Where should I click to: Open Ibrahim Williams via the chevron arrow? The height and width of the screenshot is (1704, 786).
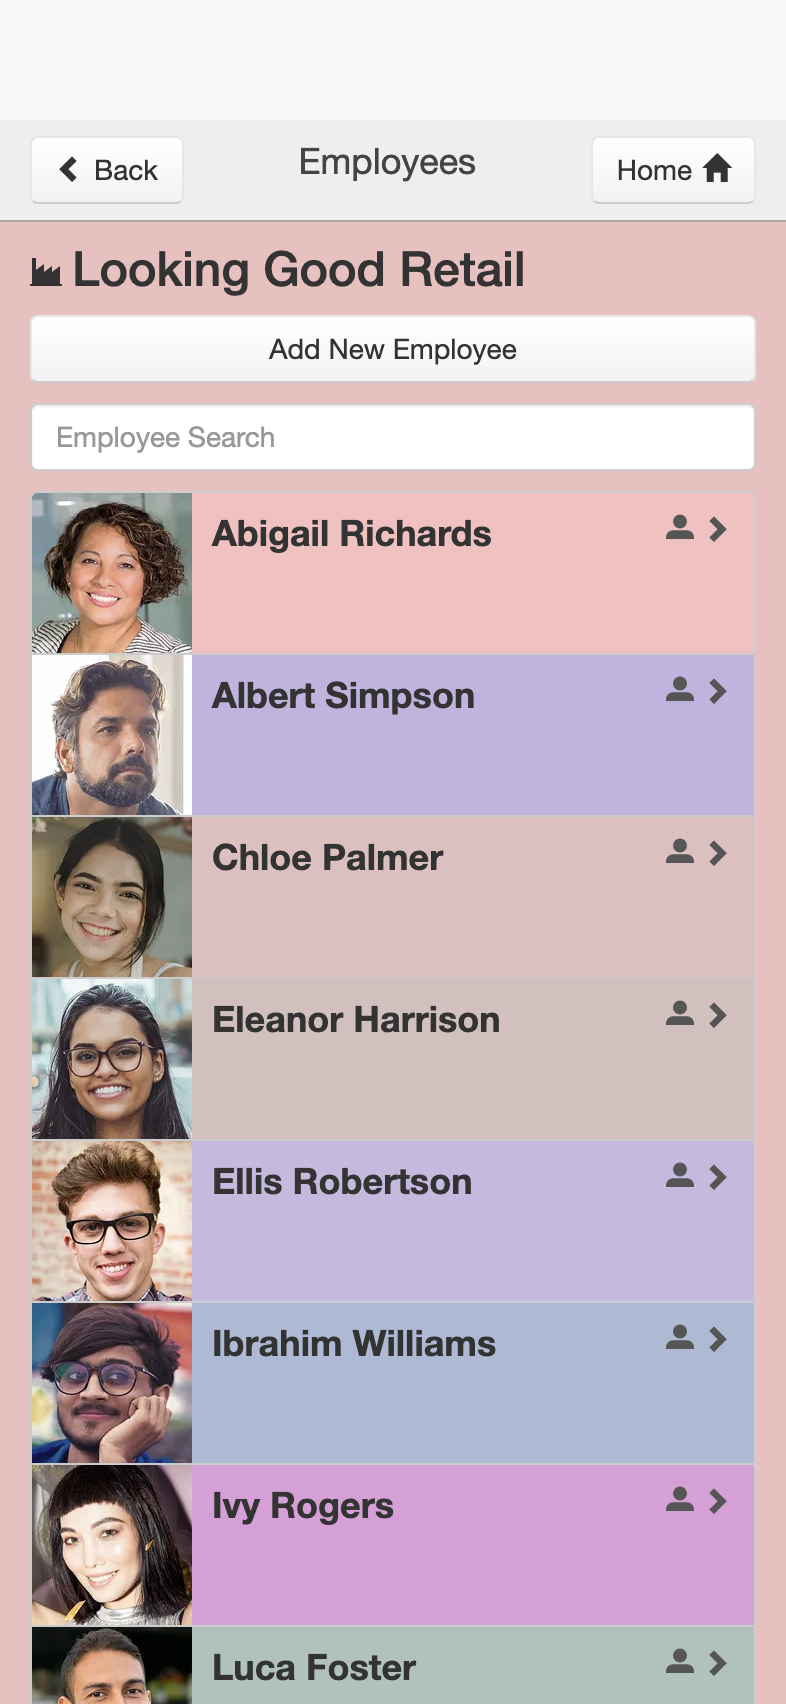718,1339
